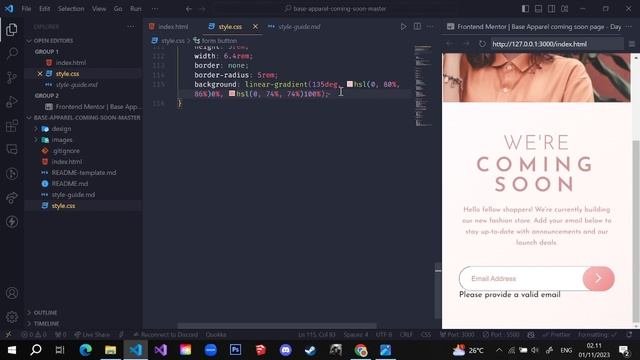Go back in the browser preview
The width and height of the screenshot is (640, 360).
(450, 44)
